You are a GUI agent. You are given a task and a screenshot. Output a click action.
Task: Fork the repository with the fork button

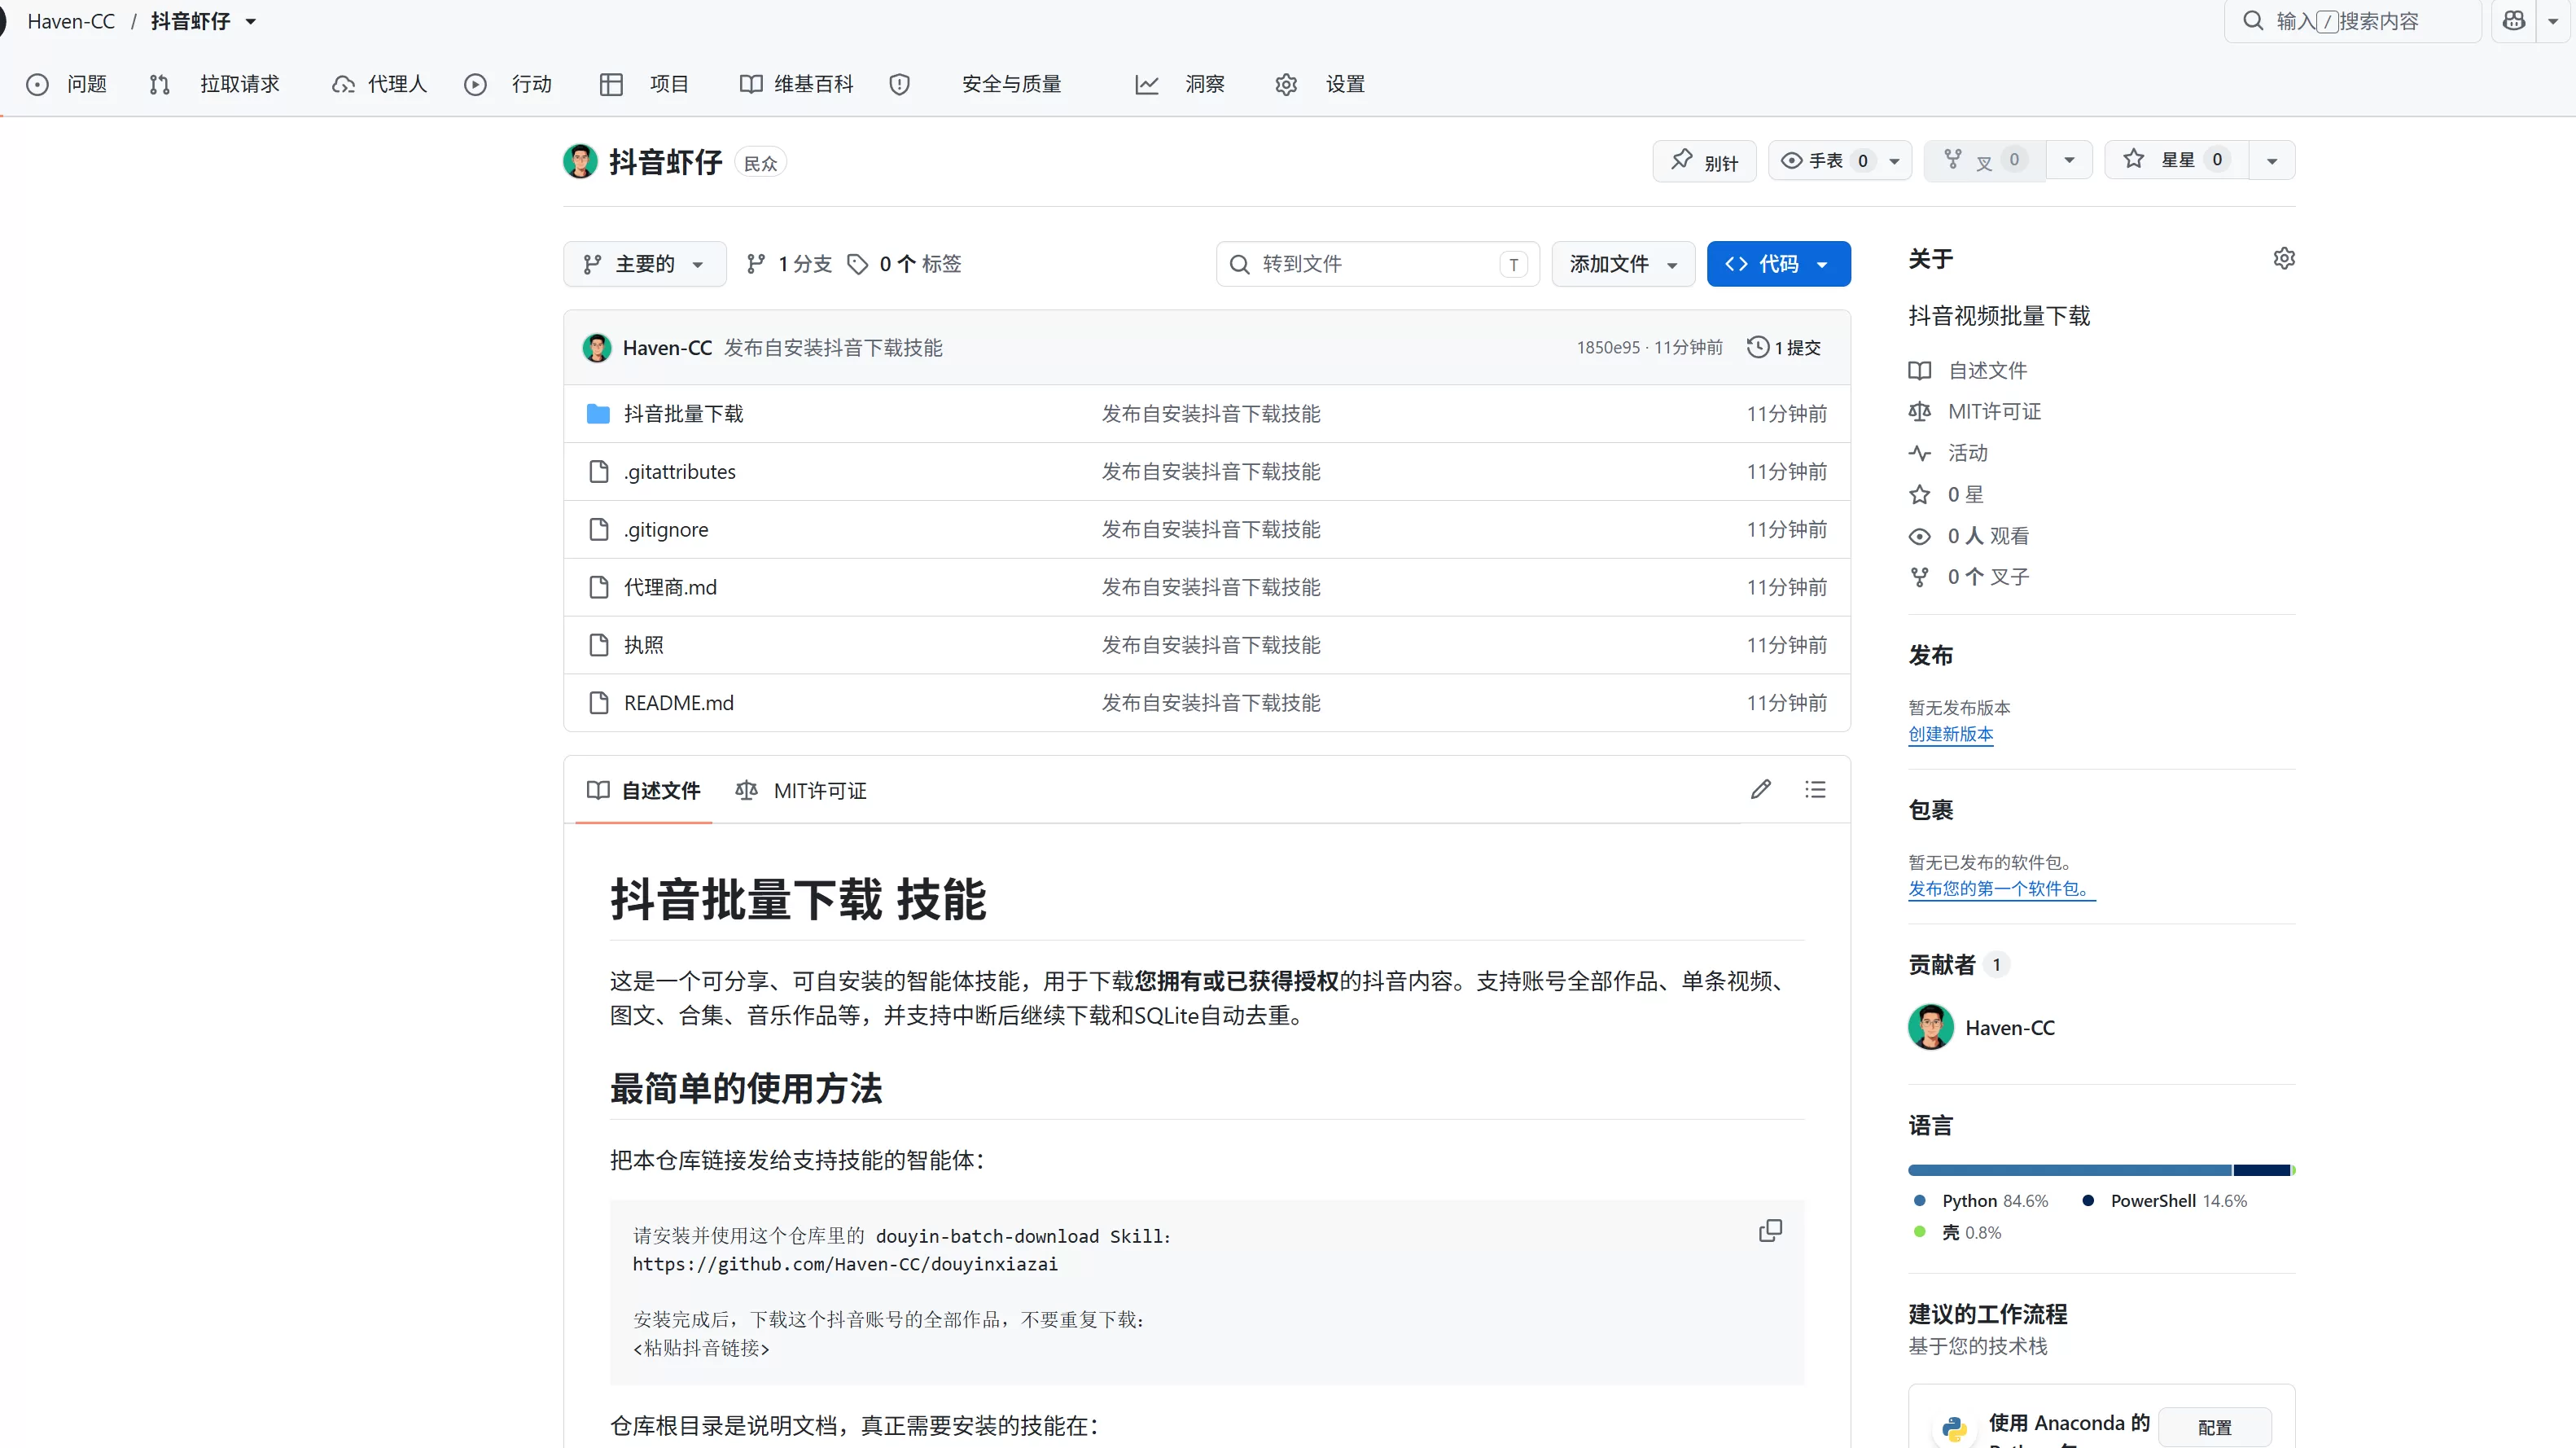click(x=1984, y=160)
